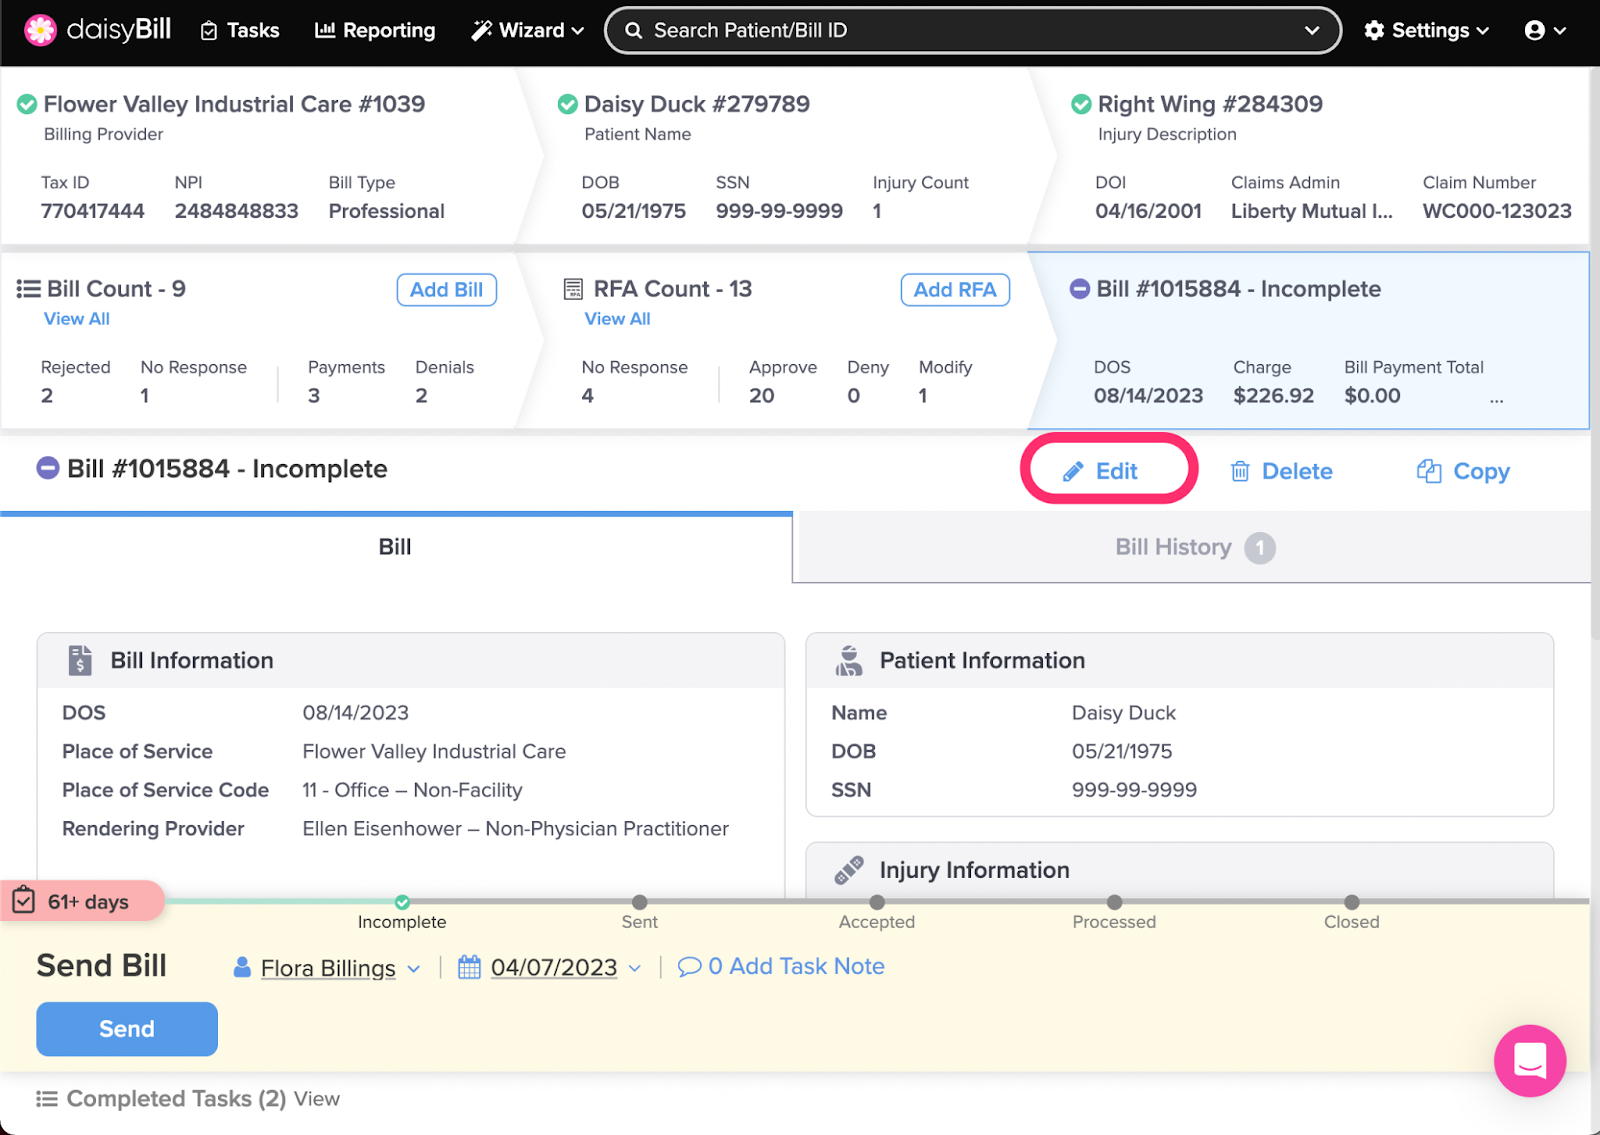Click the Reporting chart icon

(325, 30)
